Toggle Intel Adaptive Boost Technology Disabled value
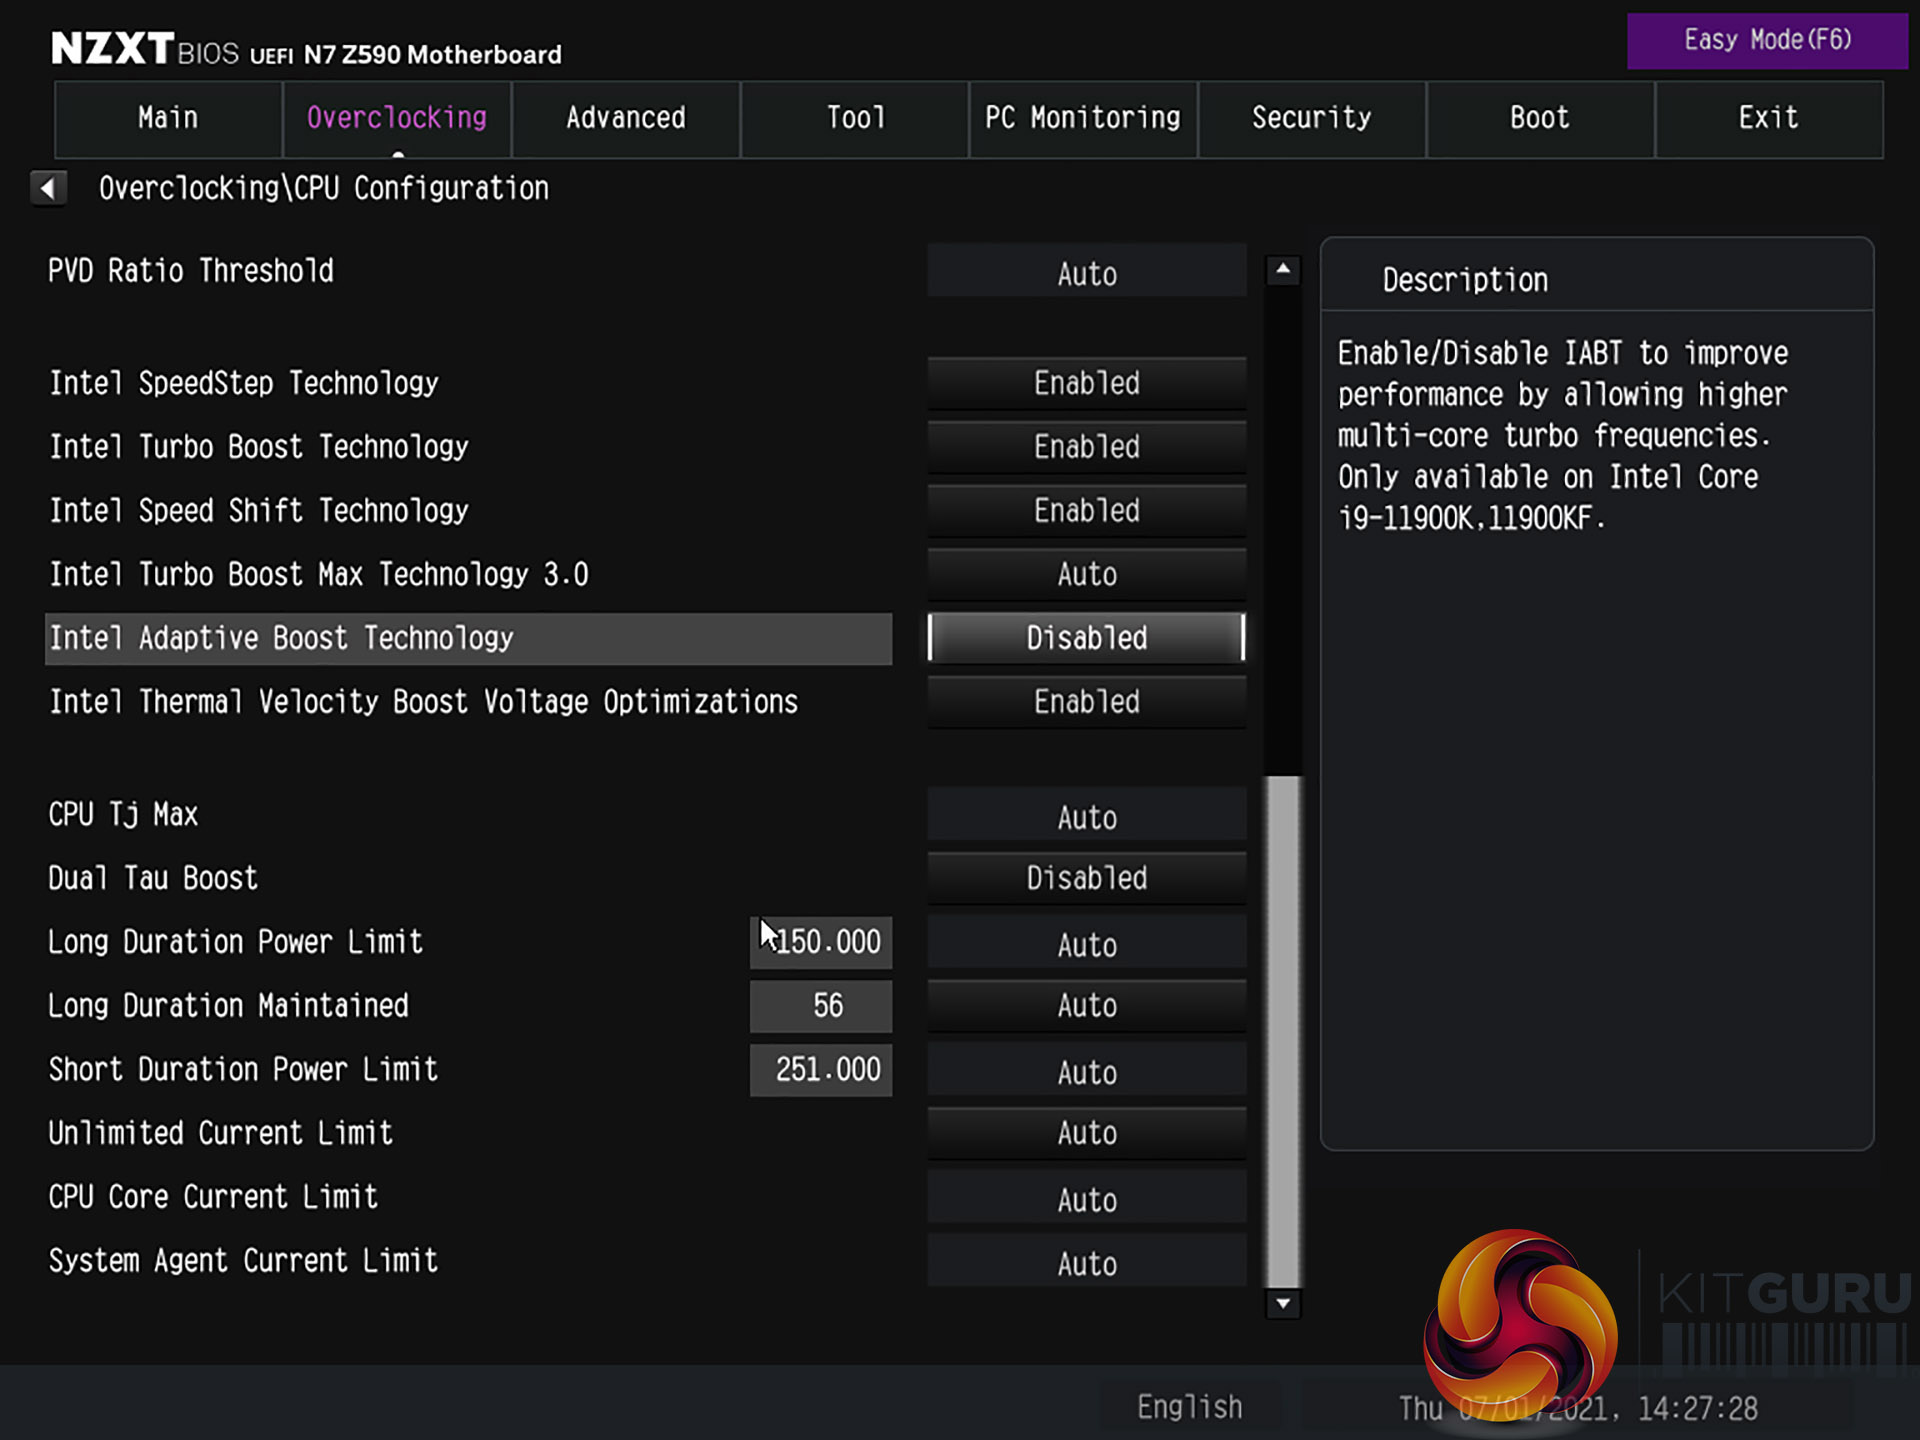 coord(1086,638)
